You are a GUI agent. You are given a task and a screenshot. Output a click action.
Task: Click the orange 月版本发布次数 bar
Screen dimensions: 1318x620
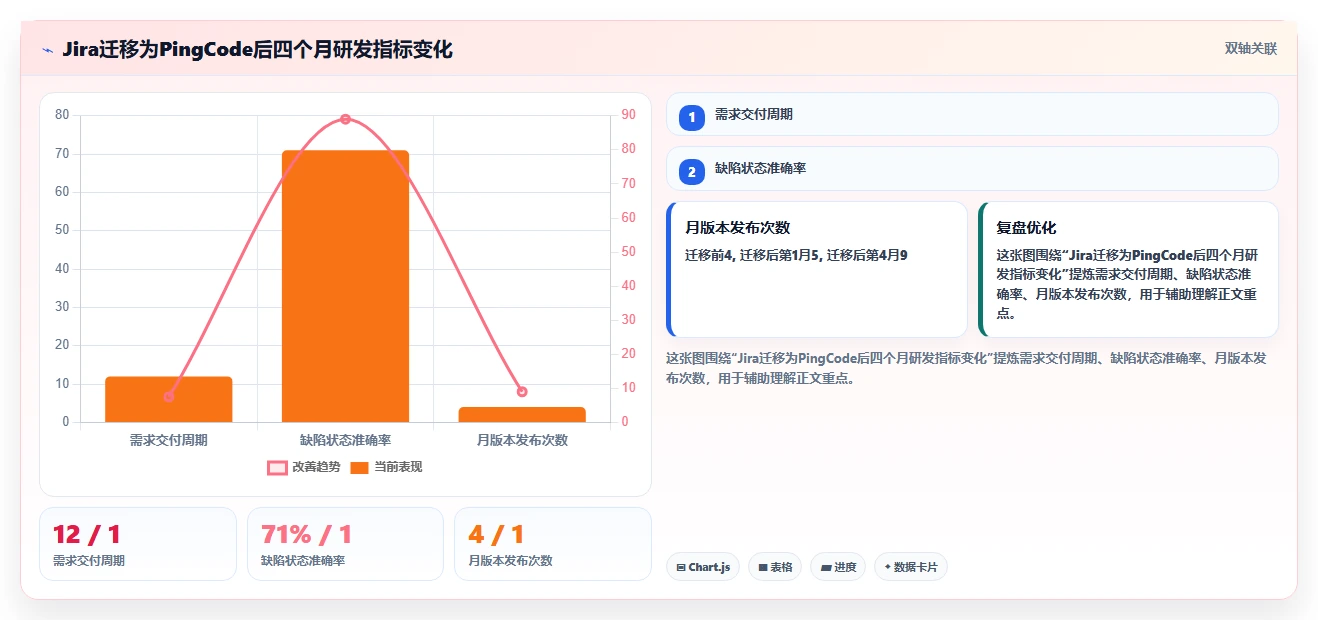click(522, 414)
